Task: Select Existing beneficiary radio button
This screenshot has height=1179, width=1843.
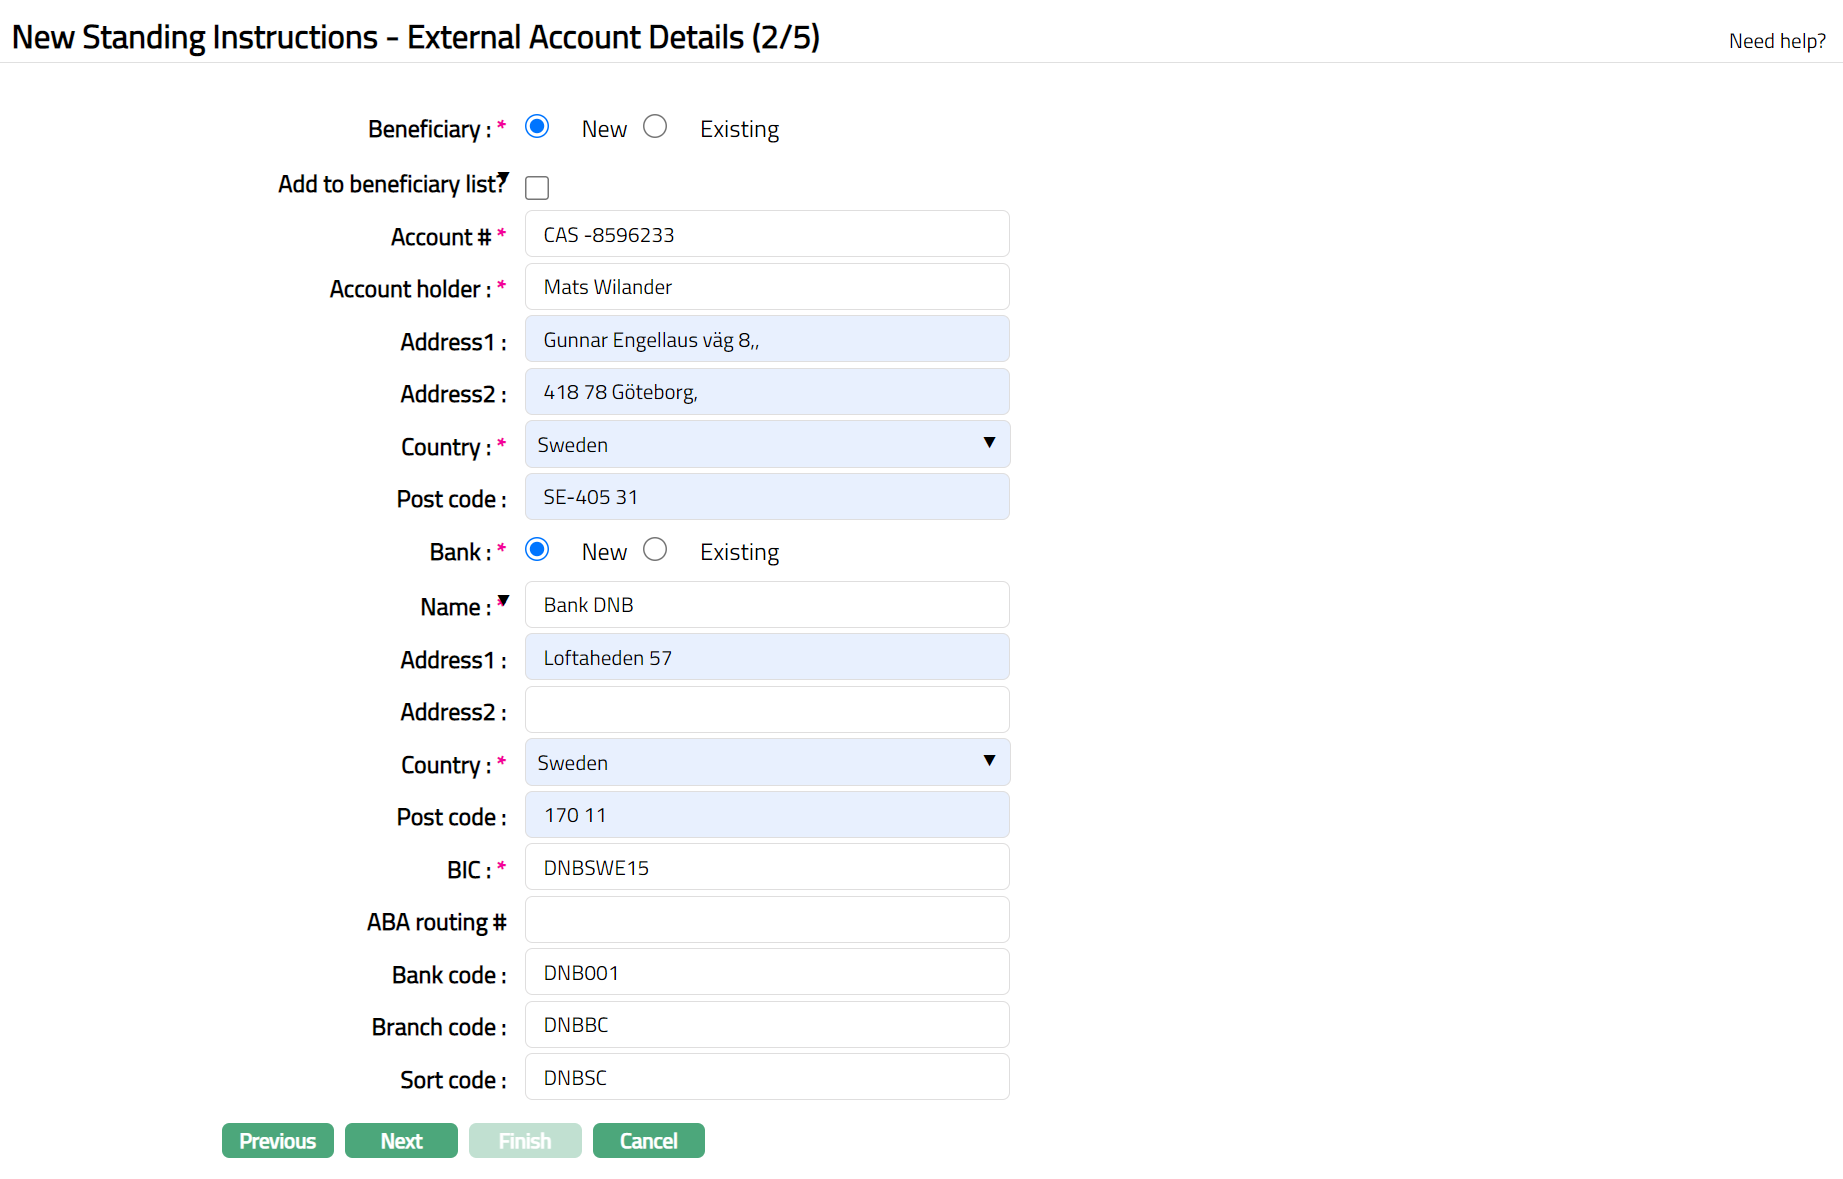Action: [x=655, y=127]
